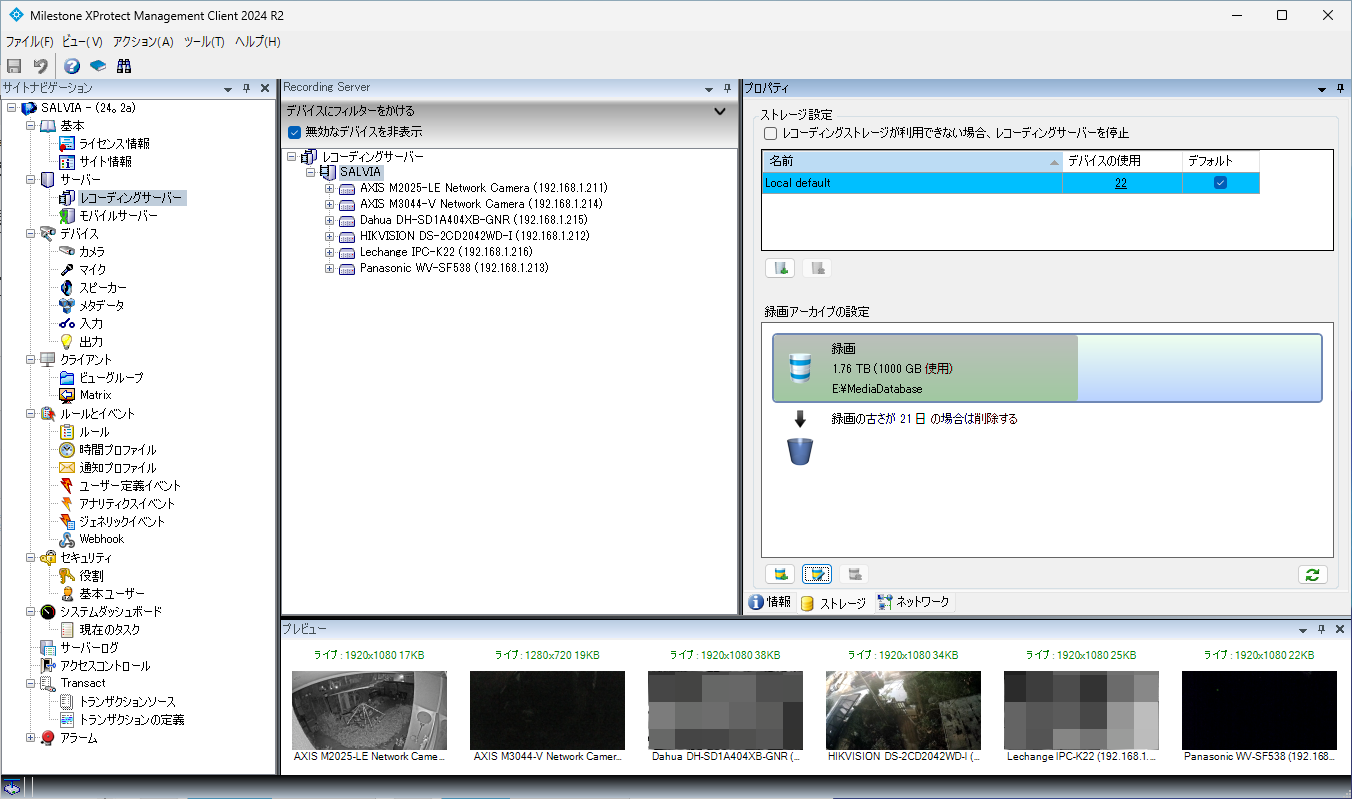Click the Matrix monitor icon
Image resolution: width=1352 pixels, height=799 pixels.
point(67,396)
